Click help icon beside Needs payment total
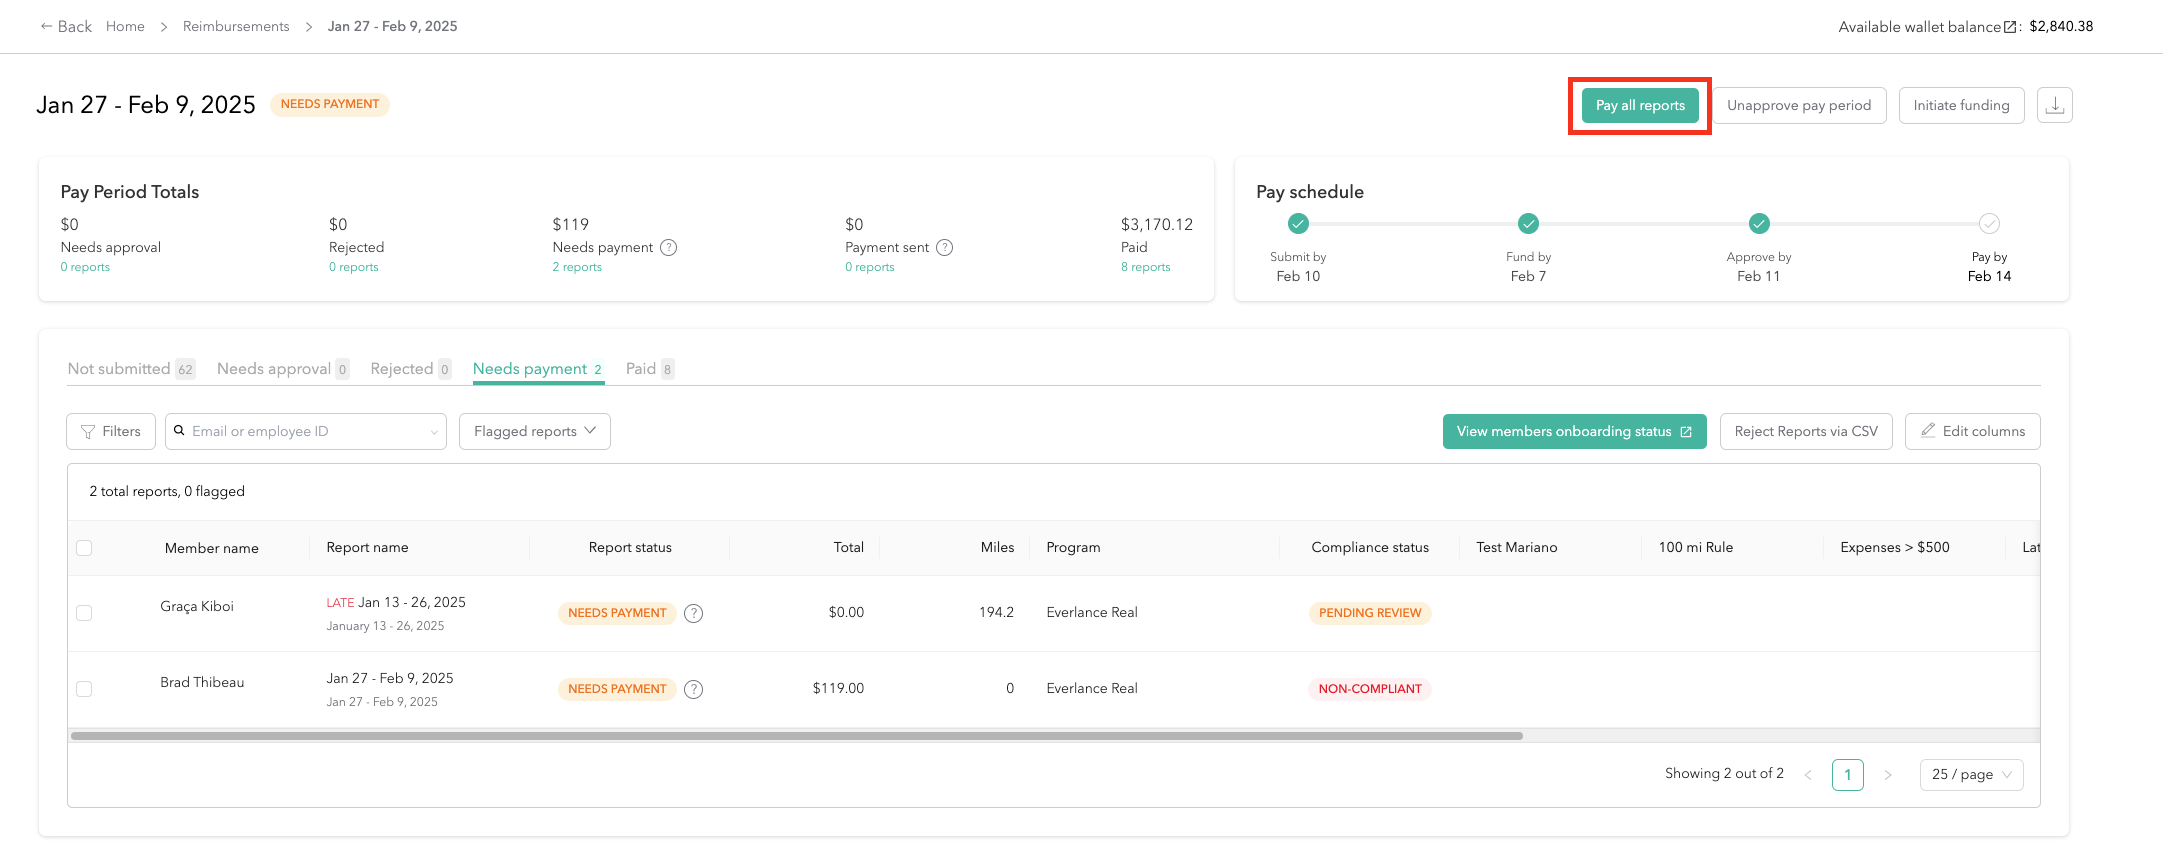The width and height of the screenshot is (2163, 868). point(669,247)
